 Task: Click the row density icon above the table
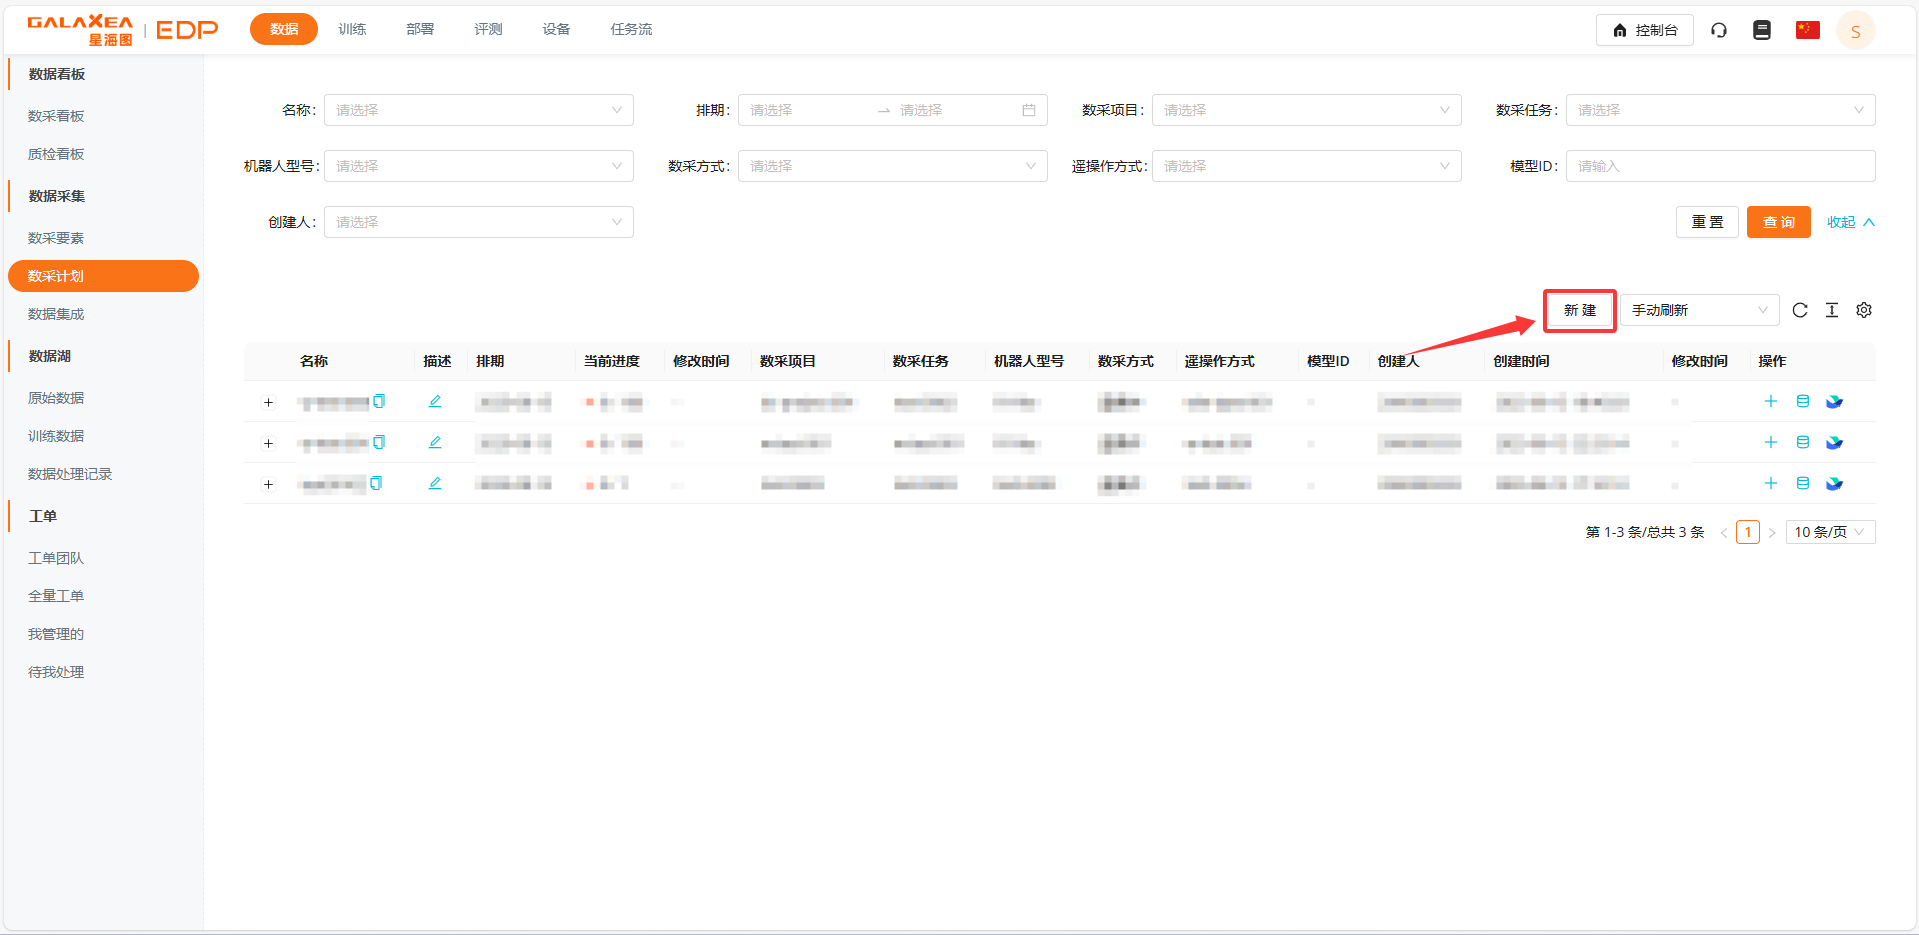[x=1832, y=310]
